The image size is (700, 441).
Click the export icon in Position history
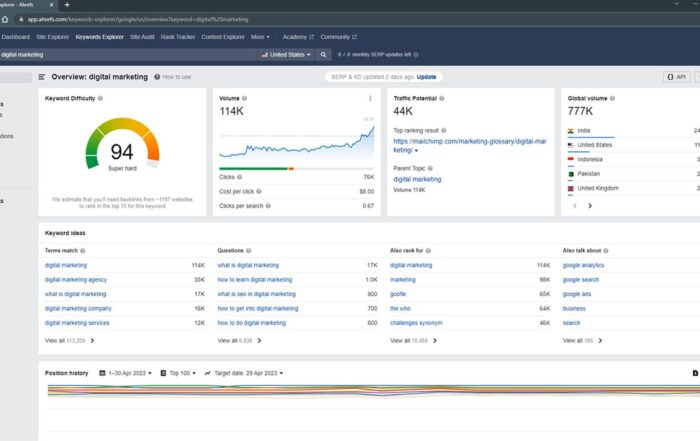[695, 373]
